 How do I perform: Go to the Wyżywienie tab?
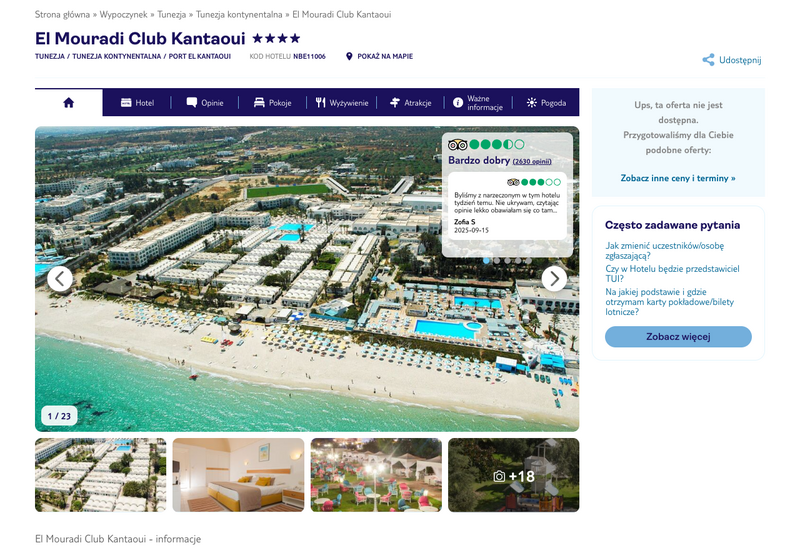[342, 103]
